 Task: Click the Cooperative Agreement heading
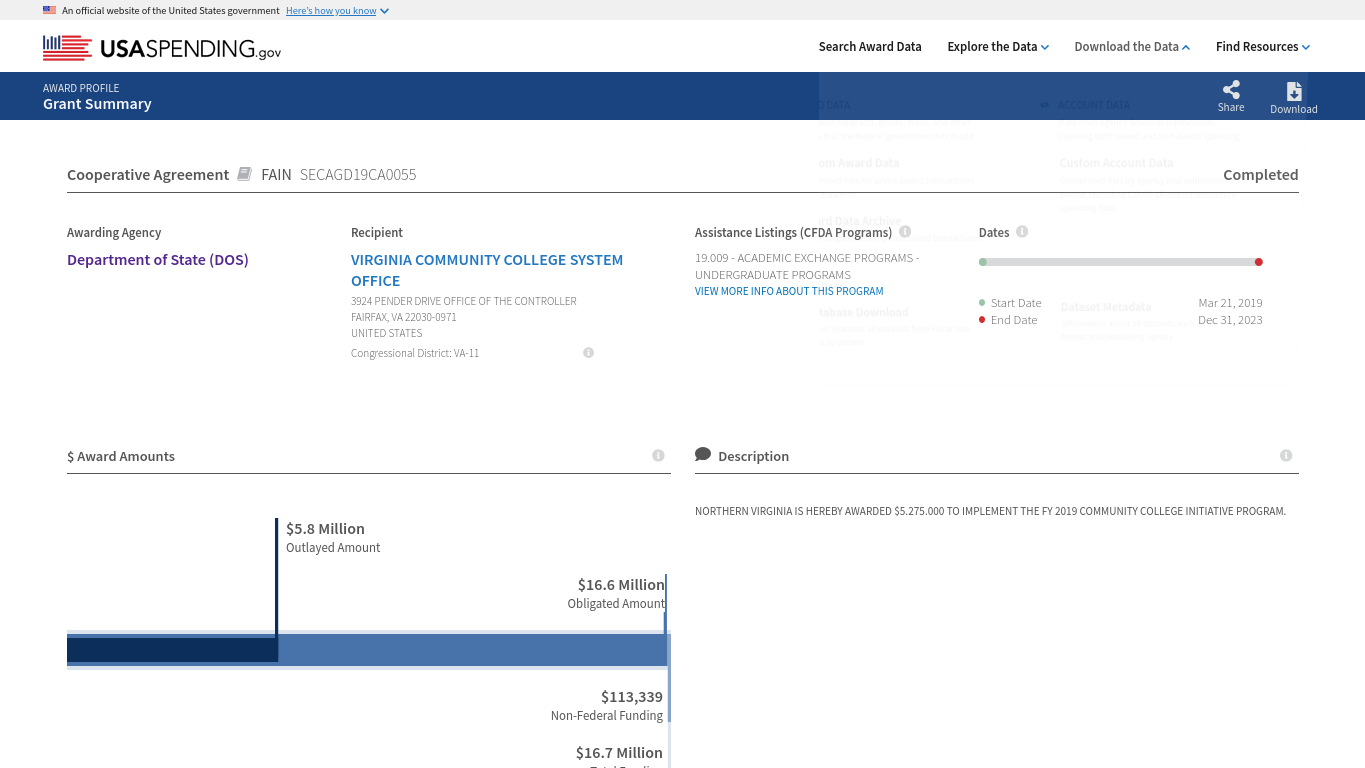click(x=148, y=174)
